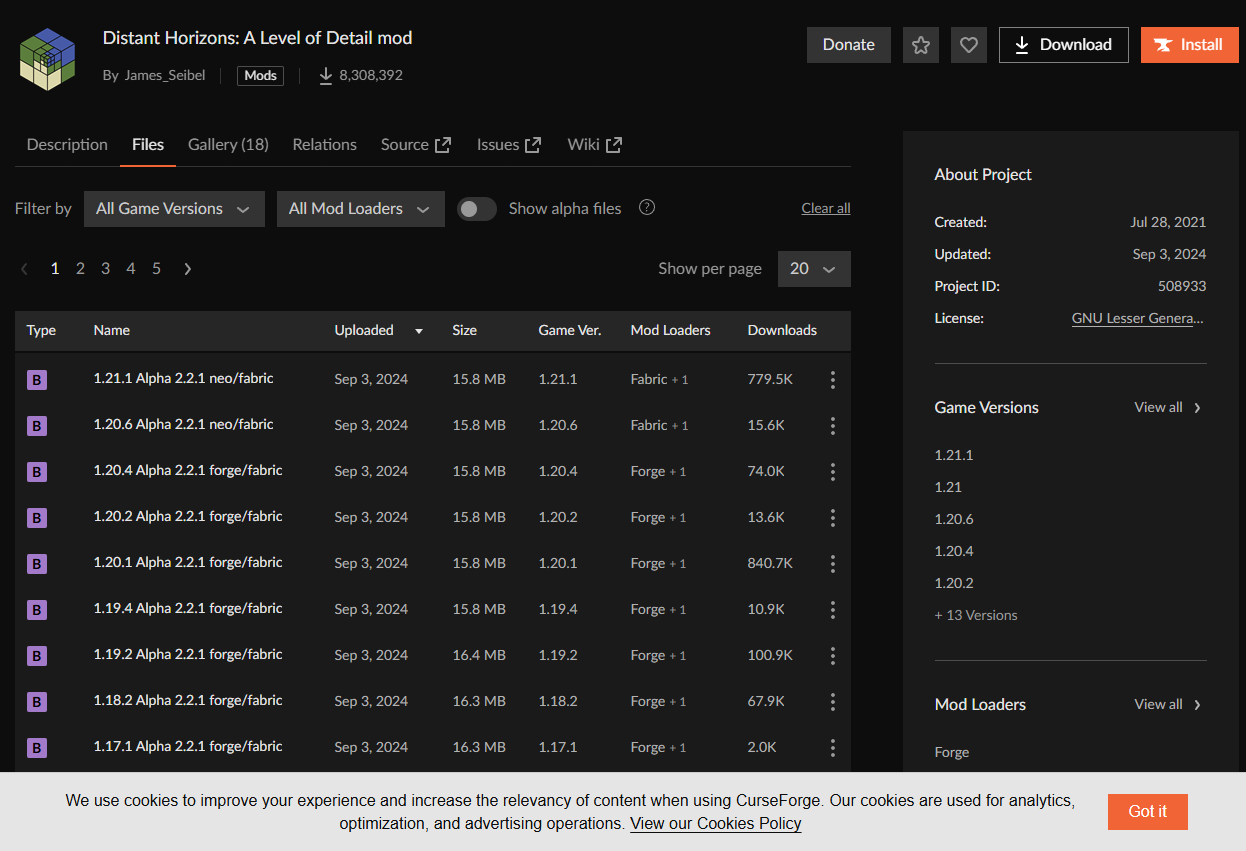Accept cookies with Got it button
This screenshot has width=1246, height=851.
(x=1147, y=812)
